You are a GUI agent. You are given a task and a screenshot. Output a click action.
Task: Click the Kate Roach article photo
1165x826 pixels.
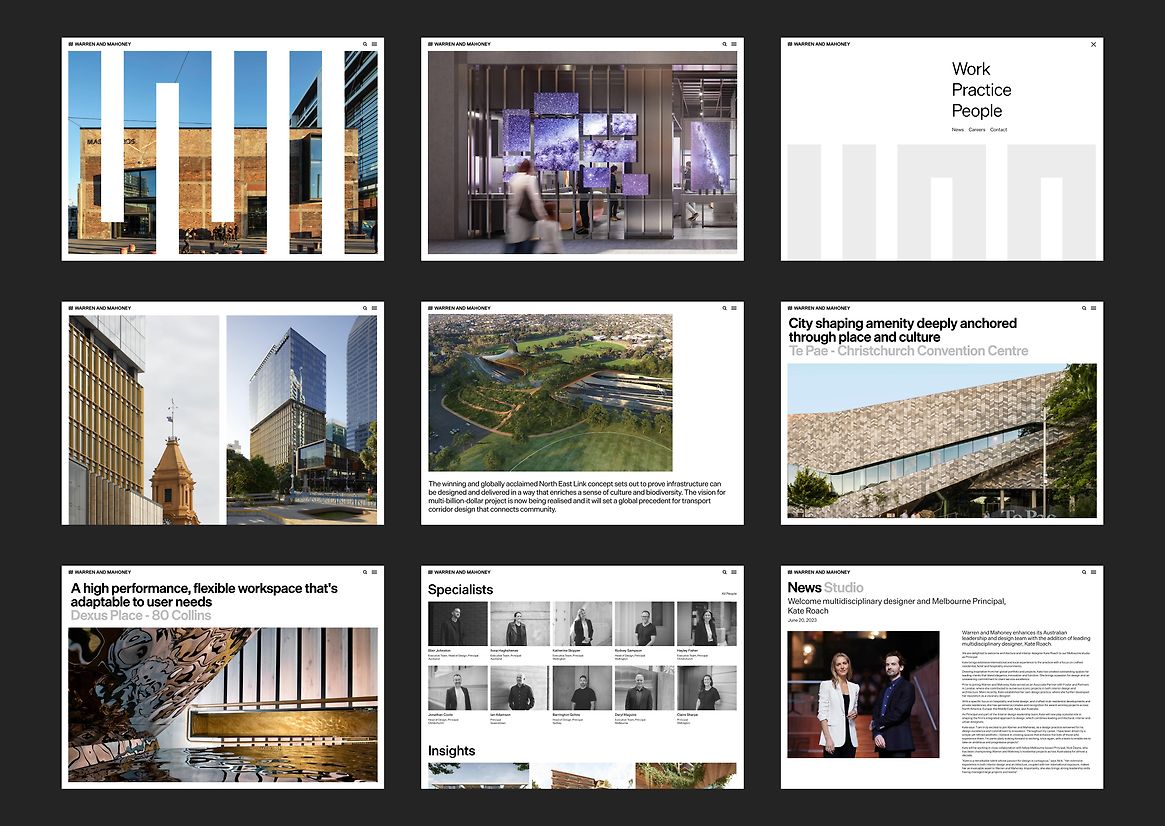863,694
